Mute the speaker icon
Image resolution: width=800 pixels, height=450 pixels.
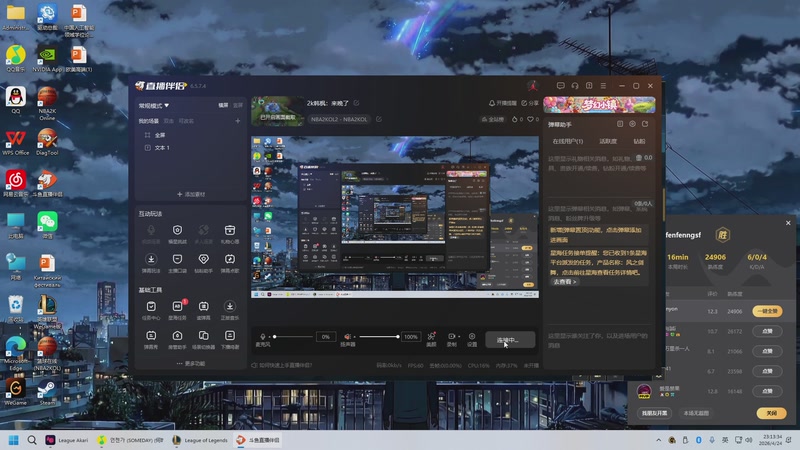coord(347,337)
